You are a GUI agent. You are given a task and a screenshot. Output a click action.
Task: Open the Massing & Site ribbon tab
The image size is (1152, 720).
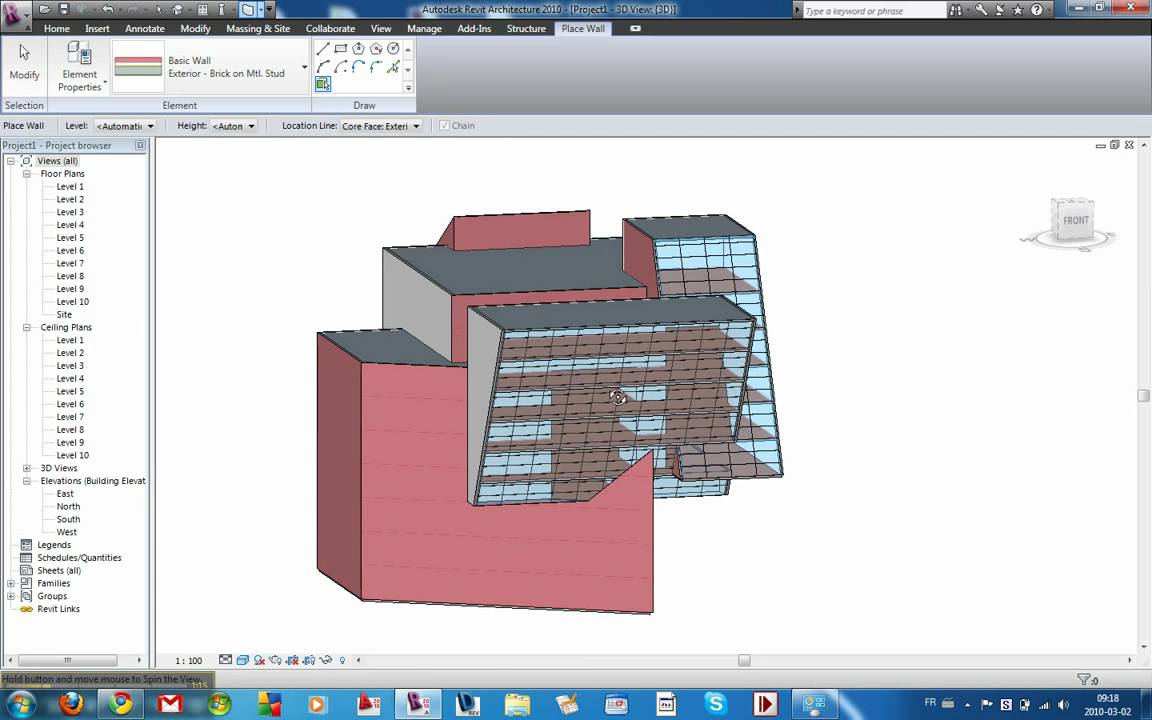(258, 29)
